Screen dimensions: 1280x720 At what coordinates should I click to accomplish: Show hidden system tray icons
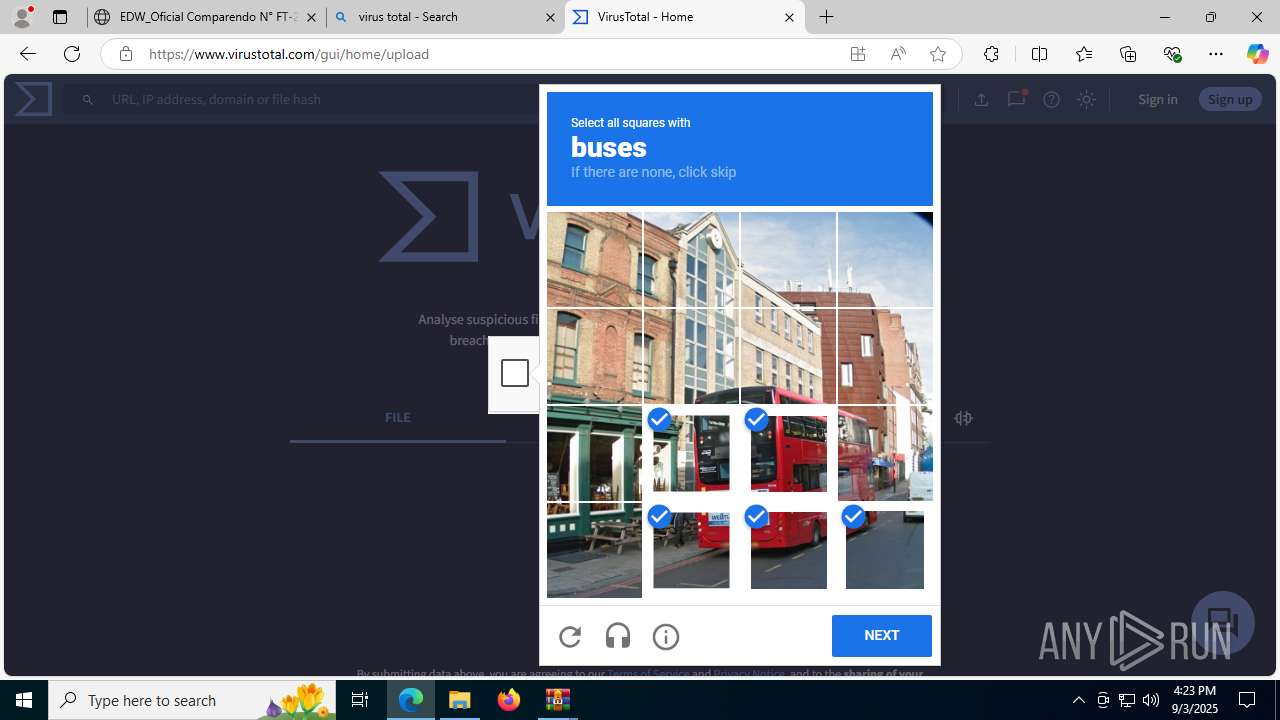[x=1078, y=700]
